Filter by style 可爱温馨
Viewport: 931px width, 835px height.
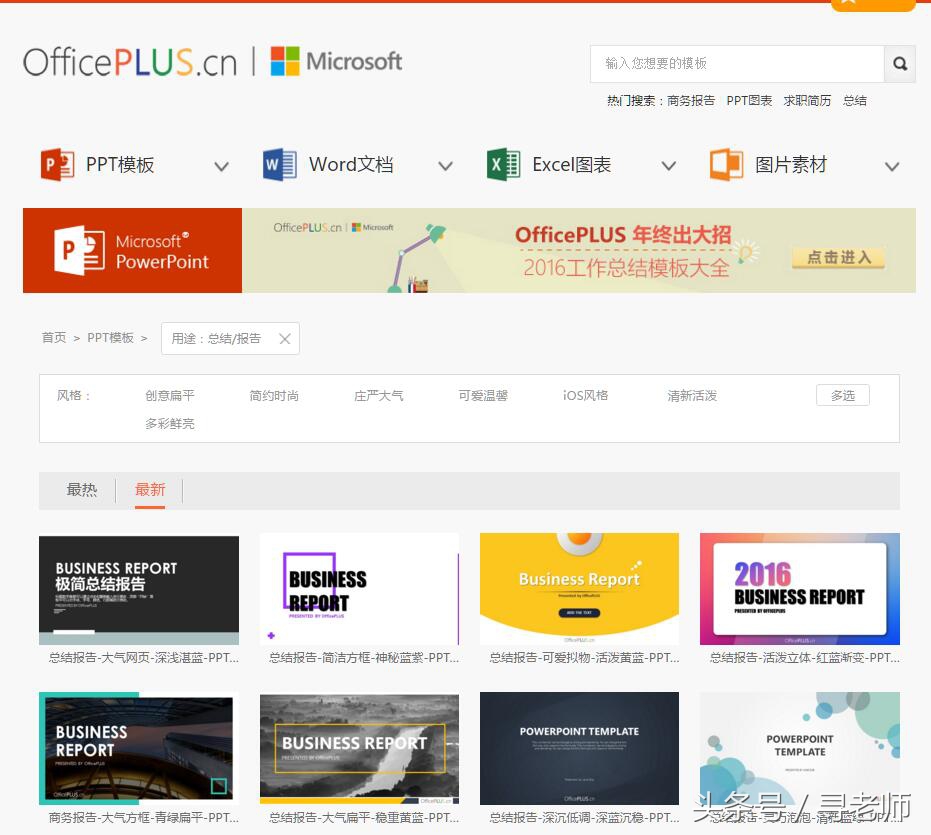pos(483,396)
